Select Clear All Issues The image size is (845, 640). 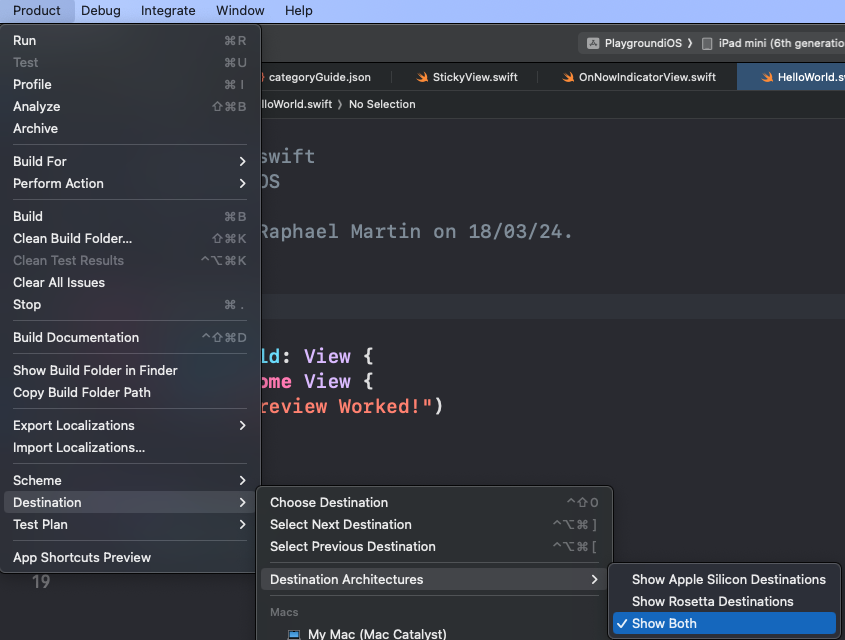130,282
